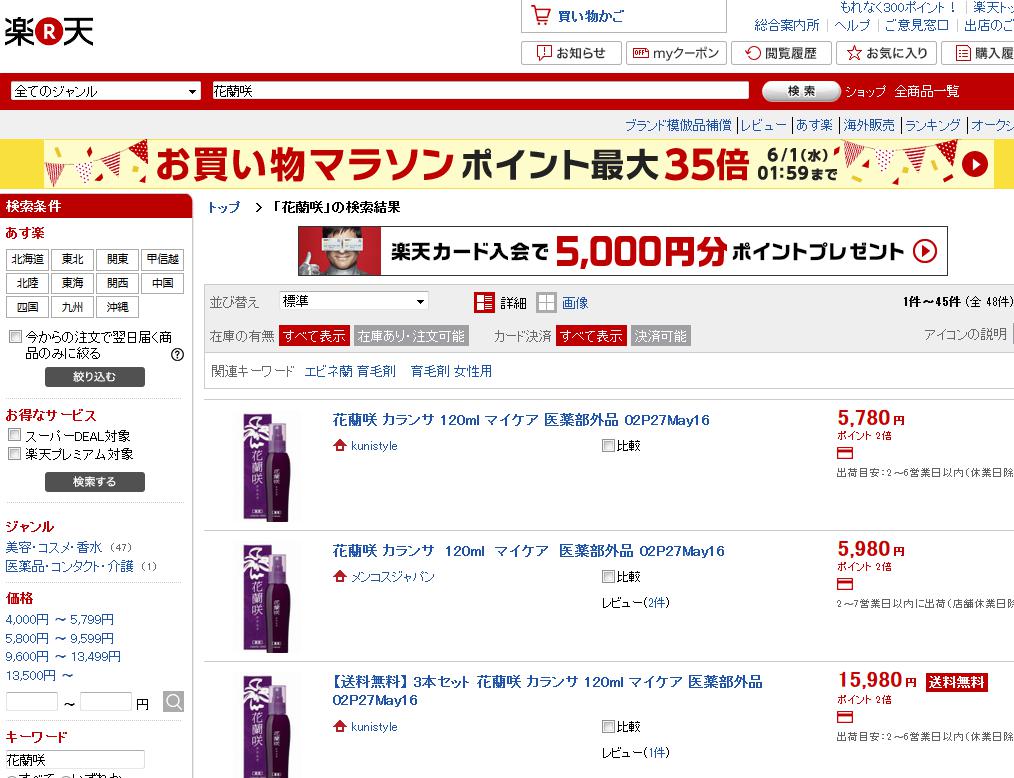Screen dimensions: 1014x778
Task: Click the card payment icon for 15,980円 item
Action: point(845,717)
